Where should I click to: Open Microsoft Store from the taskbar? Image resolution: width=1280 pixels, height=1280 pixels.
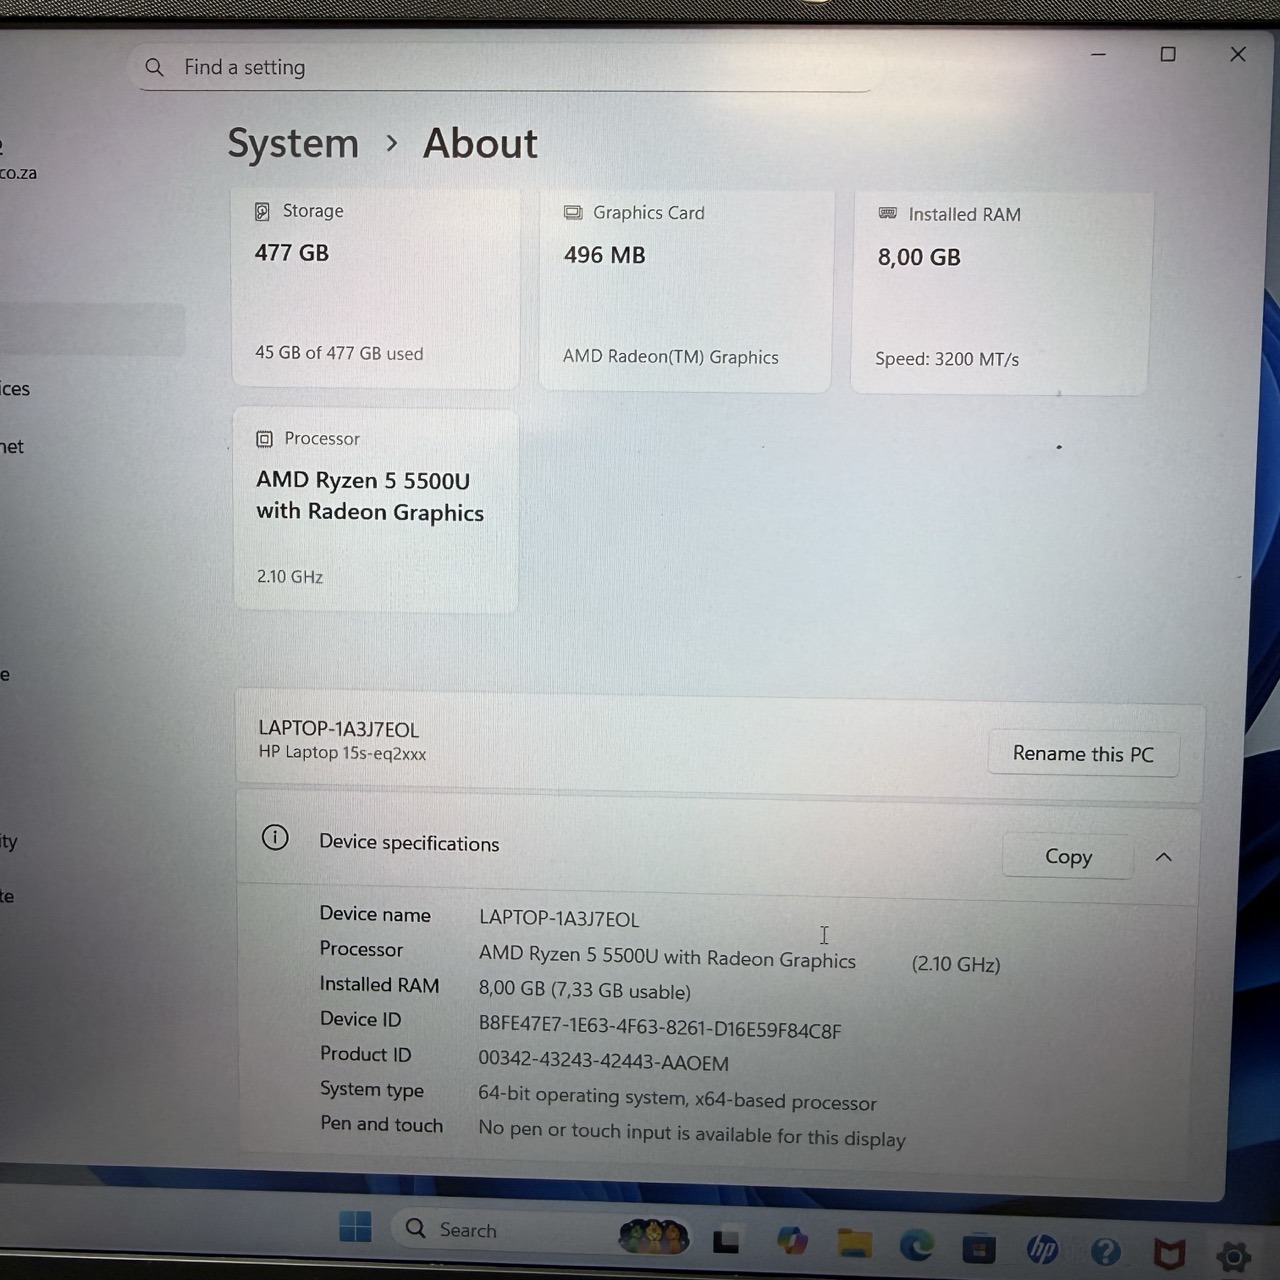979,1248
